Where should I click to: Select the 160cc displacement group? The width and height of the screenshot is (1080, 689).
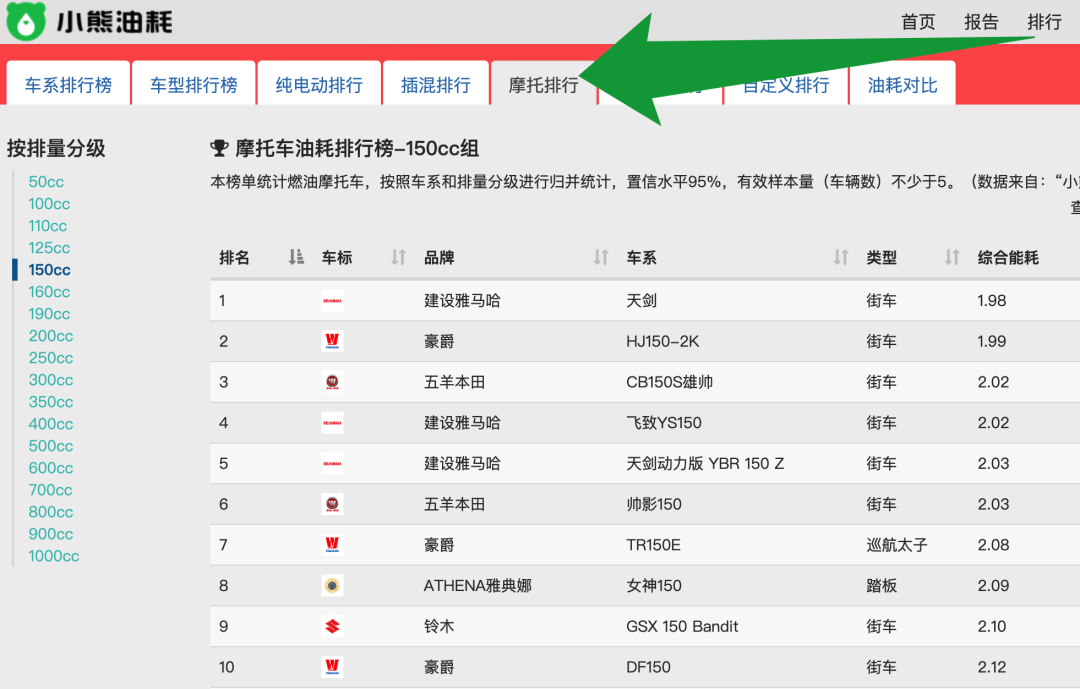(49, 292)
